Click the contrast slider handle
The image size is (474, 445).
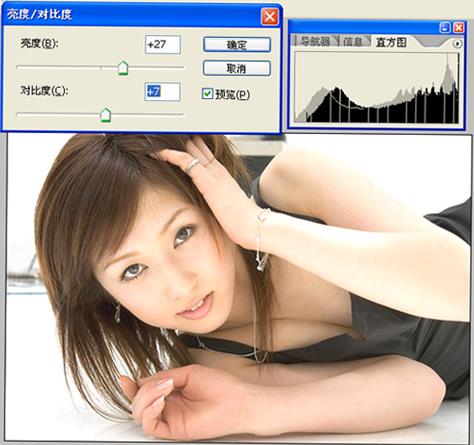(x=106, y=115)
